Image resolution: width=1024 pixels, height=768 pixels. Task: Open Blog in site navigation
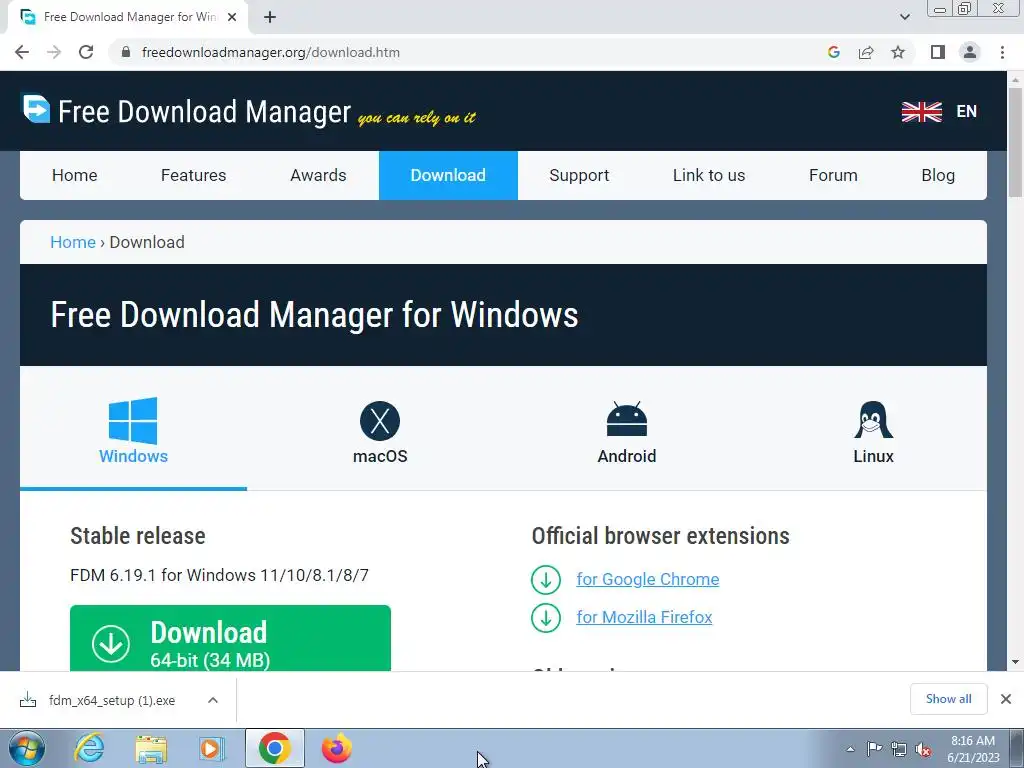coord(938,175)
